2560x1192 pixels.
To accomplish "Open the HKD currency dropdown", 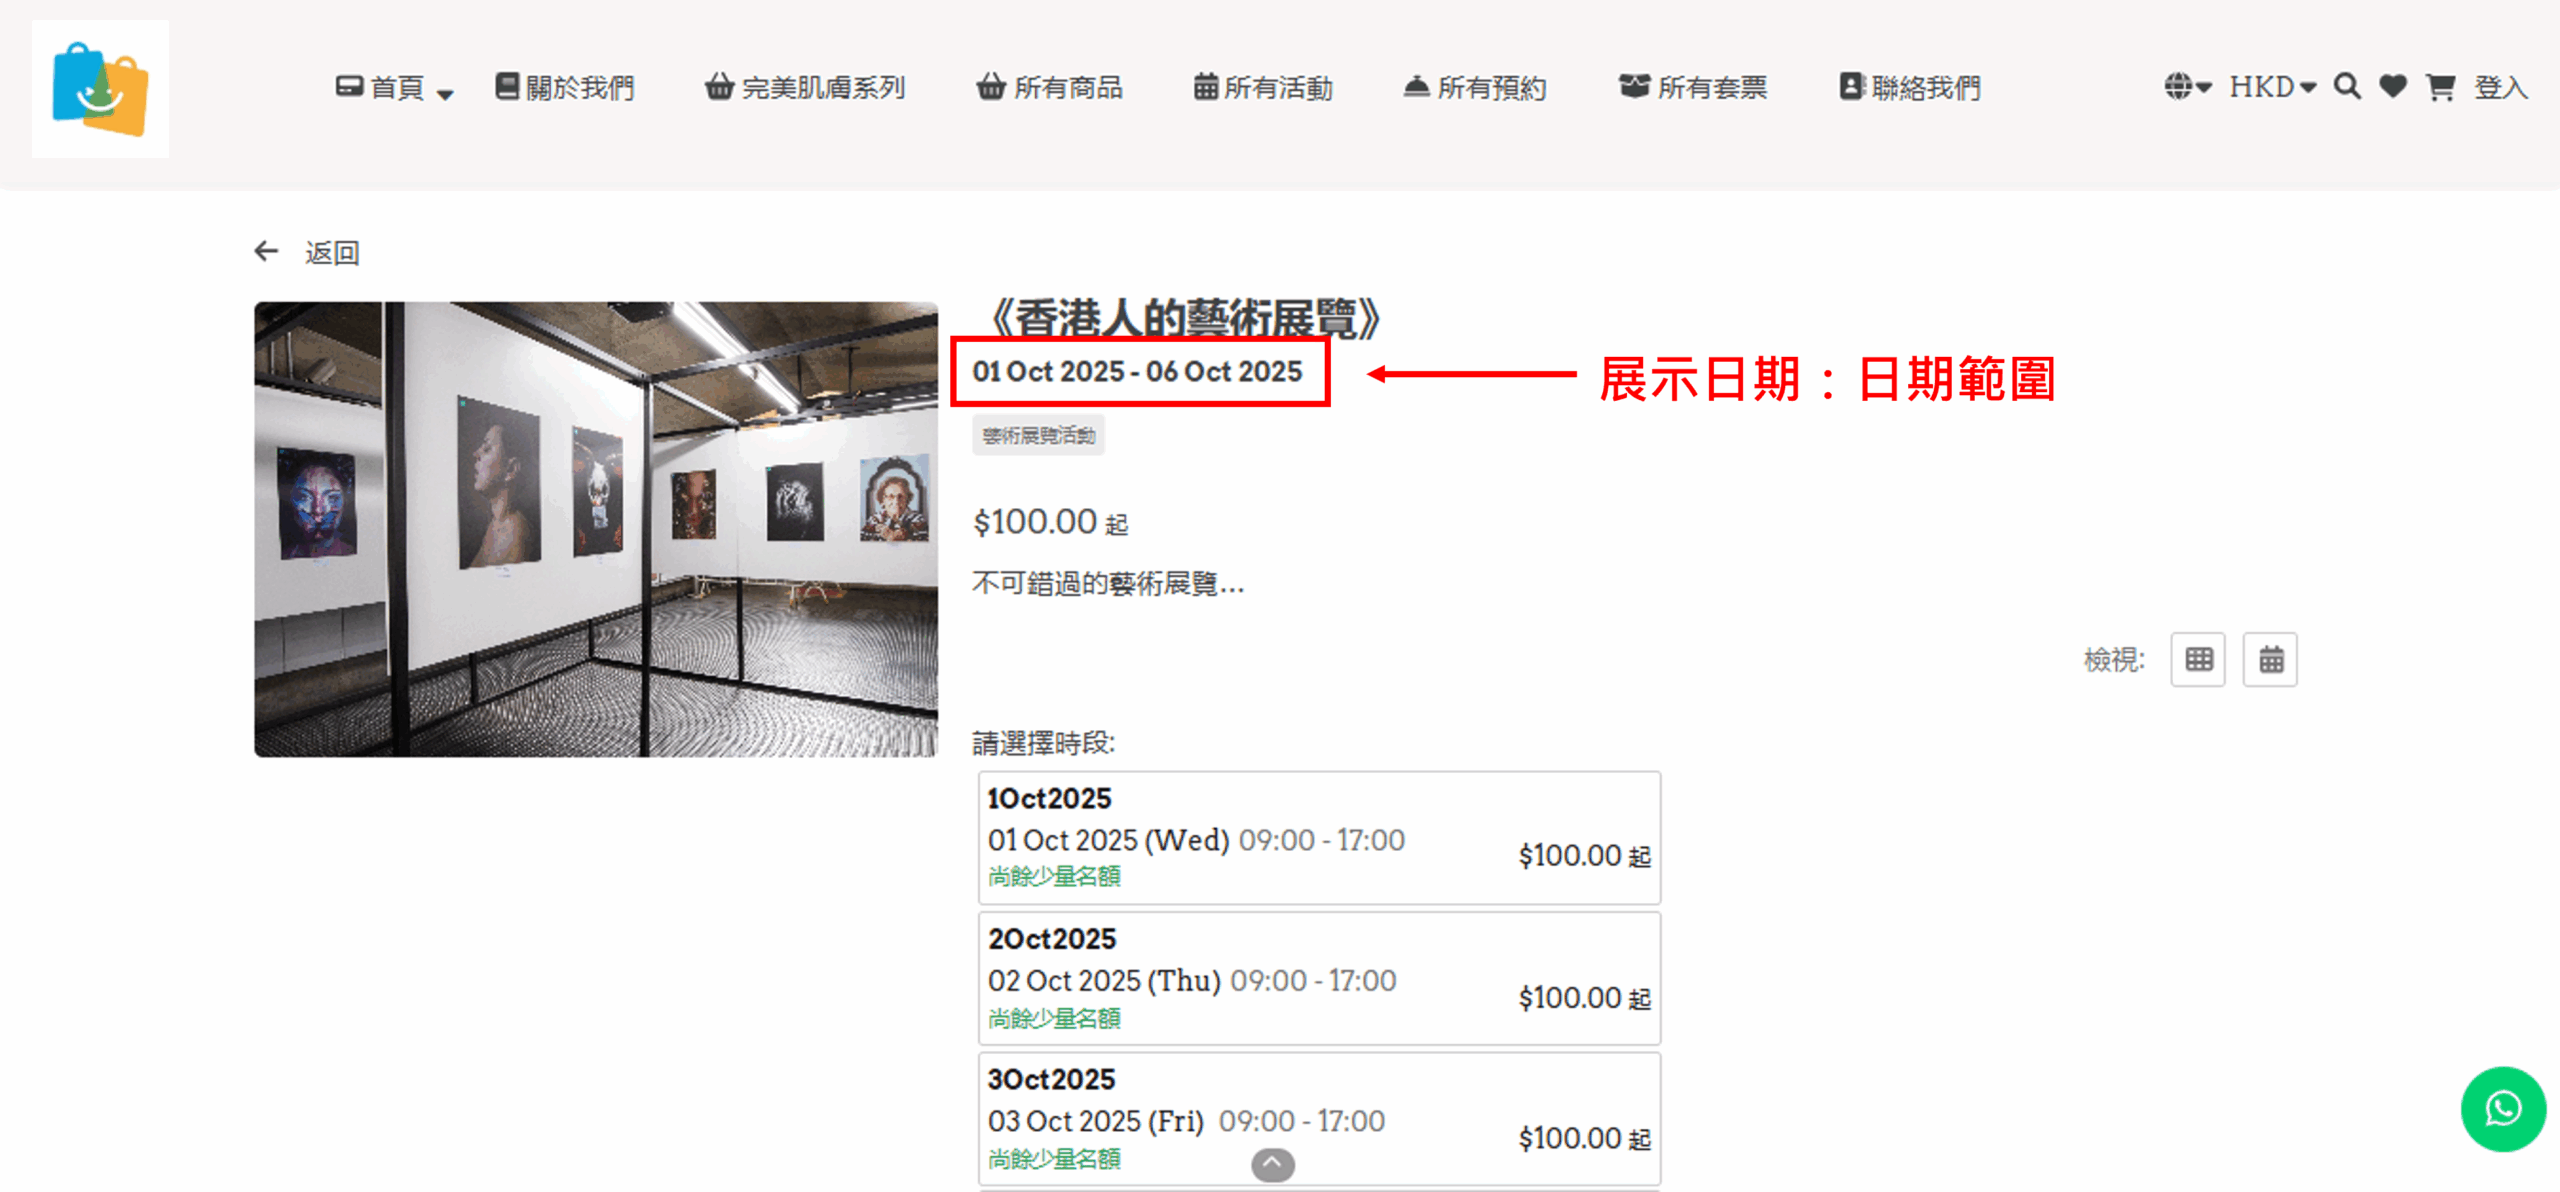I will [x=2271, y=87].
